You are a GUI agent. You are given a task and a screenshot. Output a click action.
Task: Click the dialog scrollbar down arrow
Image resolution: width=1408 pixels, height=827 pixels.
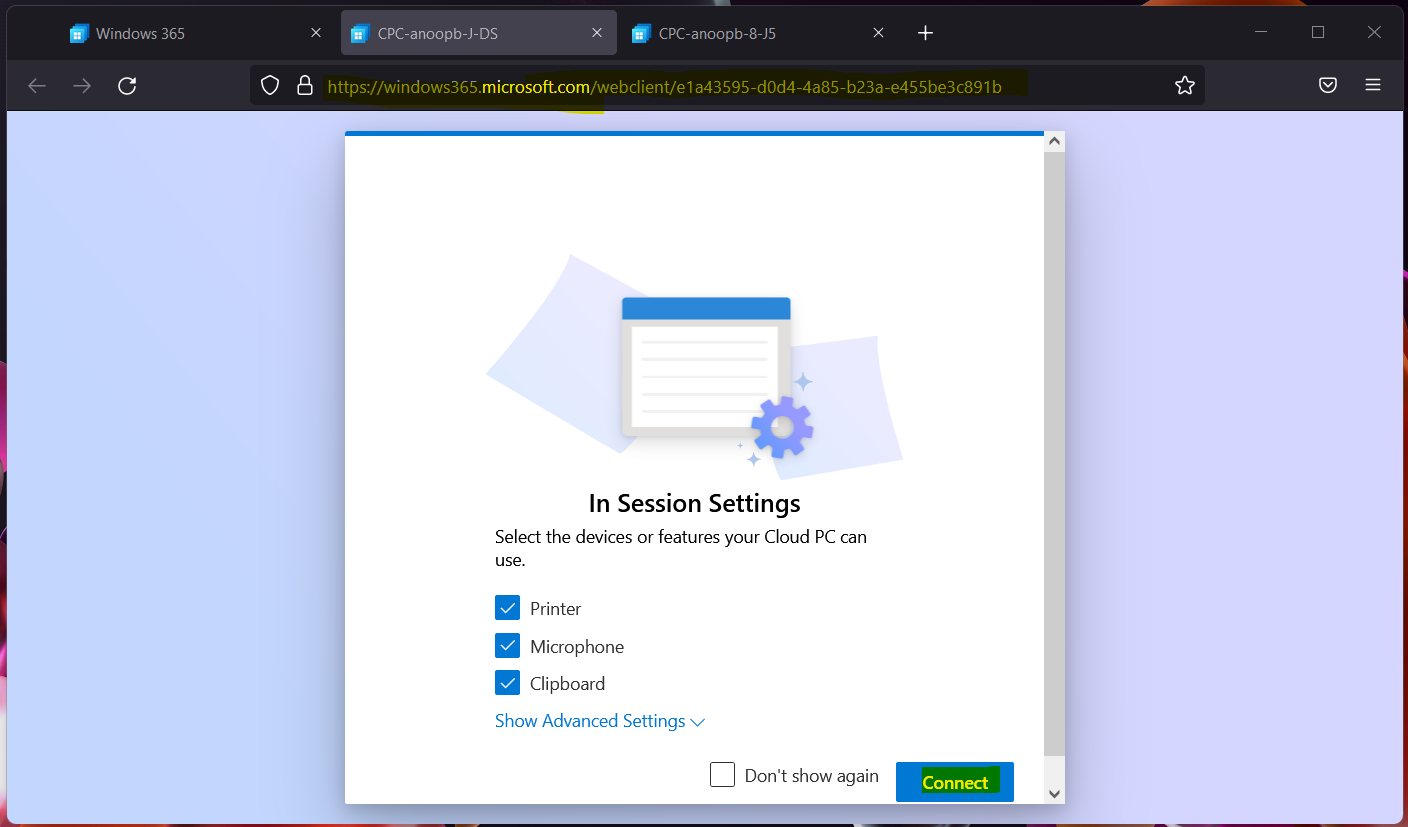(1054, 793)
